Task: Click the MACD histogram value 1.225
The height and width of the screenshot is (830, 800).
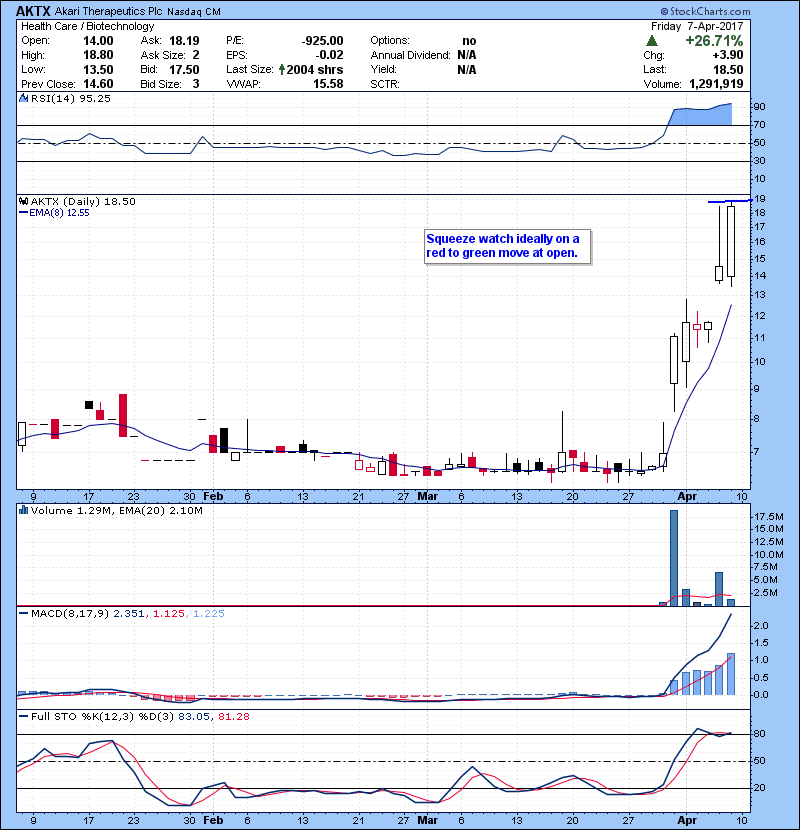Action: [209, 613]
